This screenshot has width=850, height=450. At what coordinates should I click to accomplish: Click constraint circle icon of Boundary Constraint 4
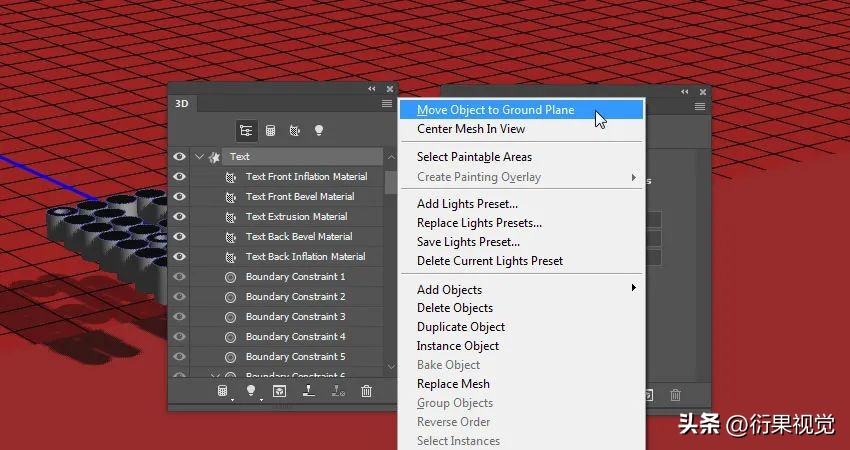point(230,337)
